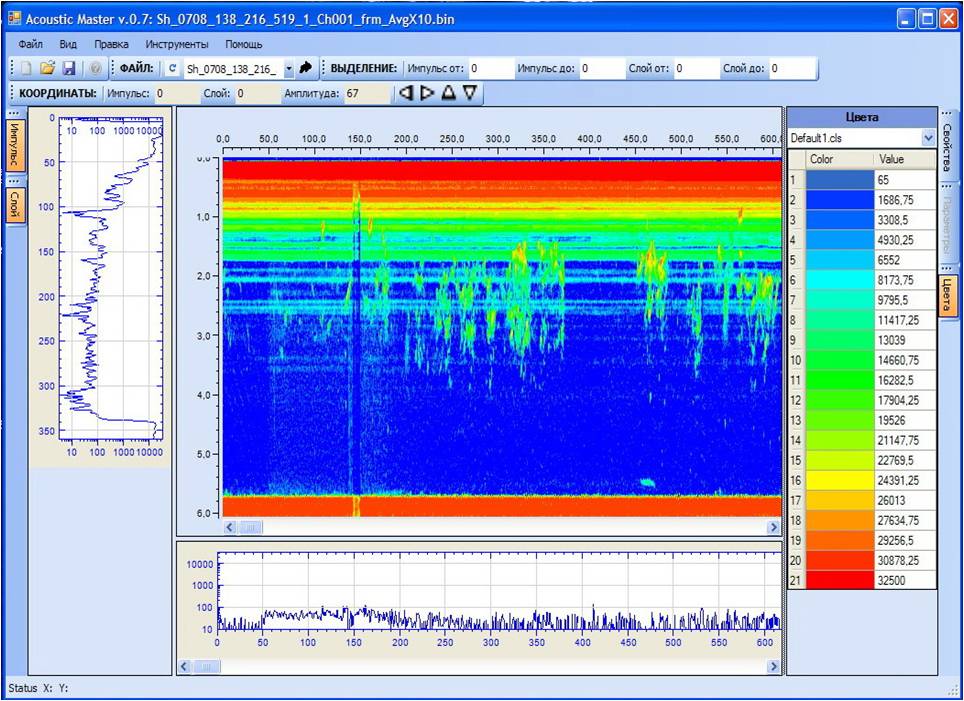Open the Инструменты menu
The image size is (964, 701).
tap(177, 45)
